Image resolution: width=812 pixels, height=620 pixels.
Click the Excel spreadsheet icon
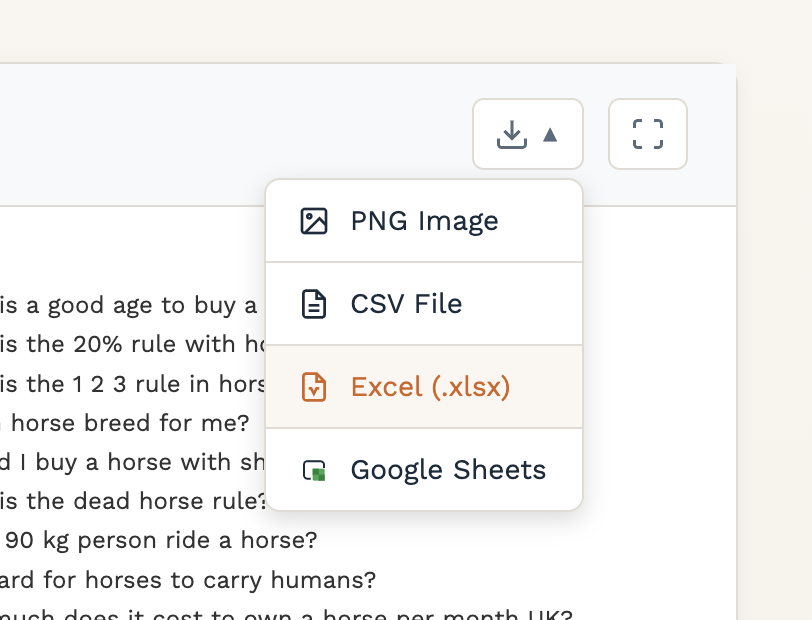314,387
